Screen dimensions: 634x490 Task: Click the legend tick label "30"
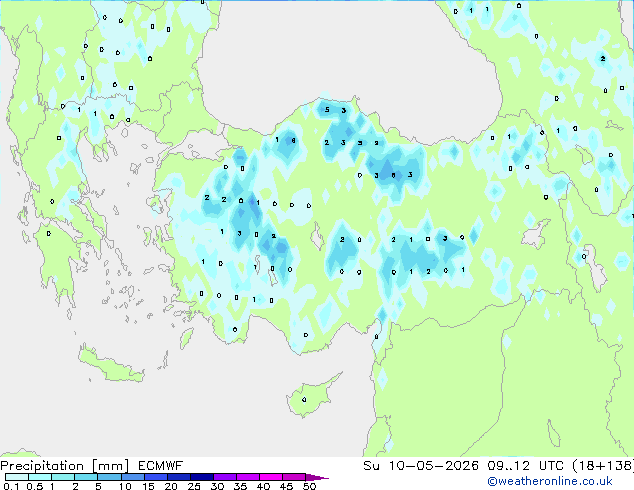(217, 486)
